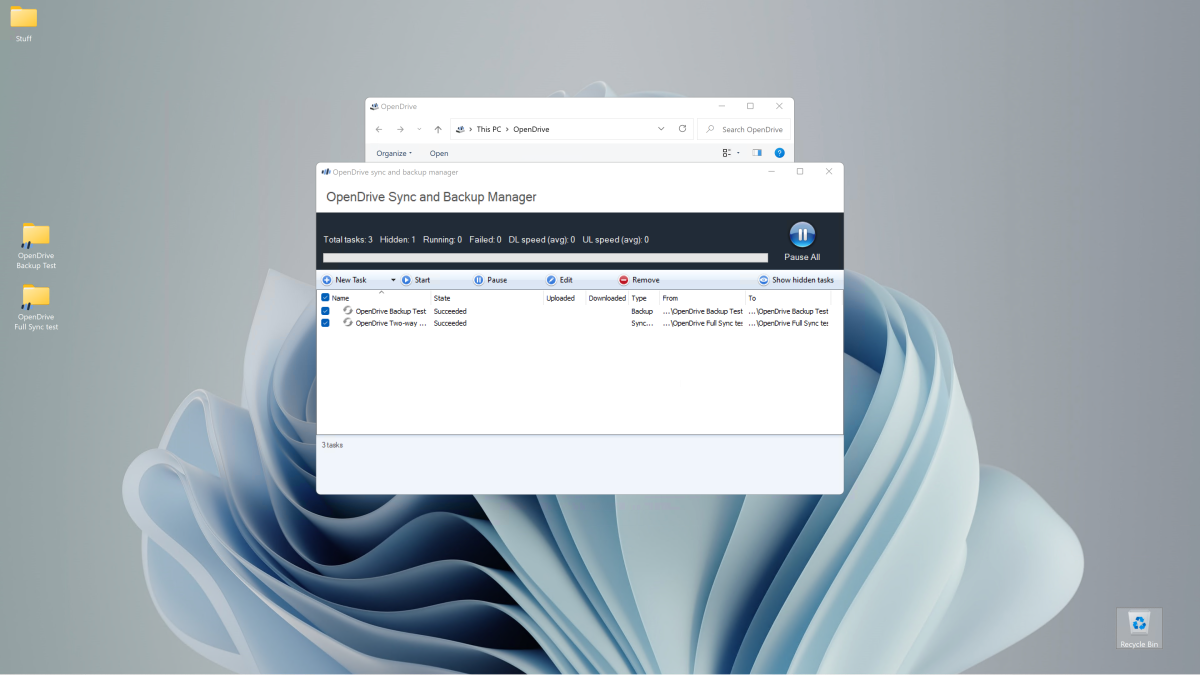Click the Pause All round button
This screenshot has width=1200, height=675.
pos(802,236)
